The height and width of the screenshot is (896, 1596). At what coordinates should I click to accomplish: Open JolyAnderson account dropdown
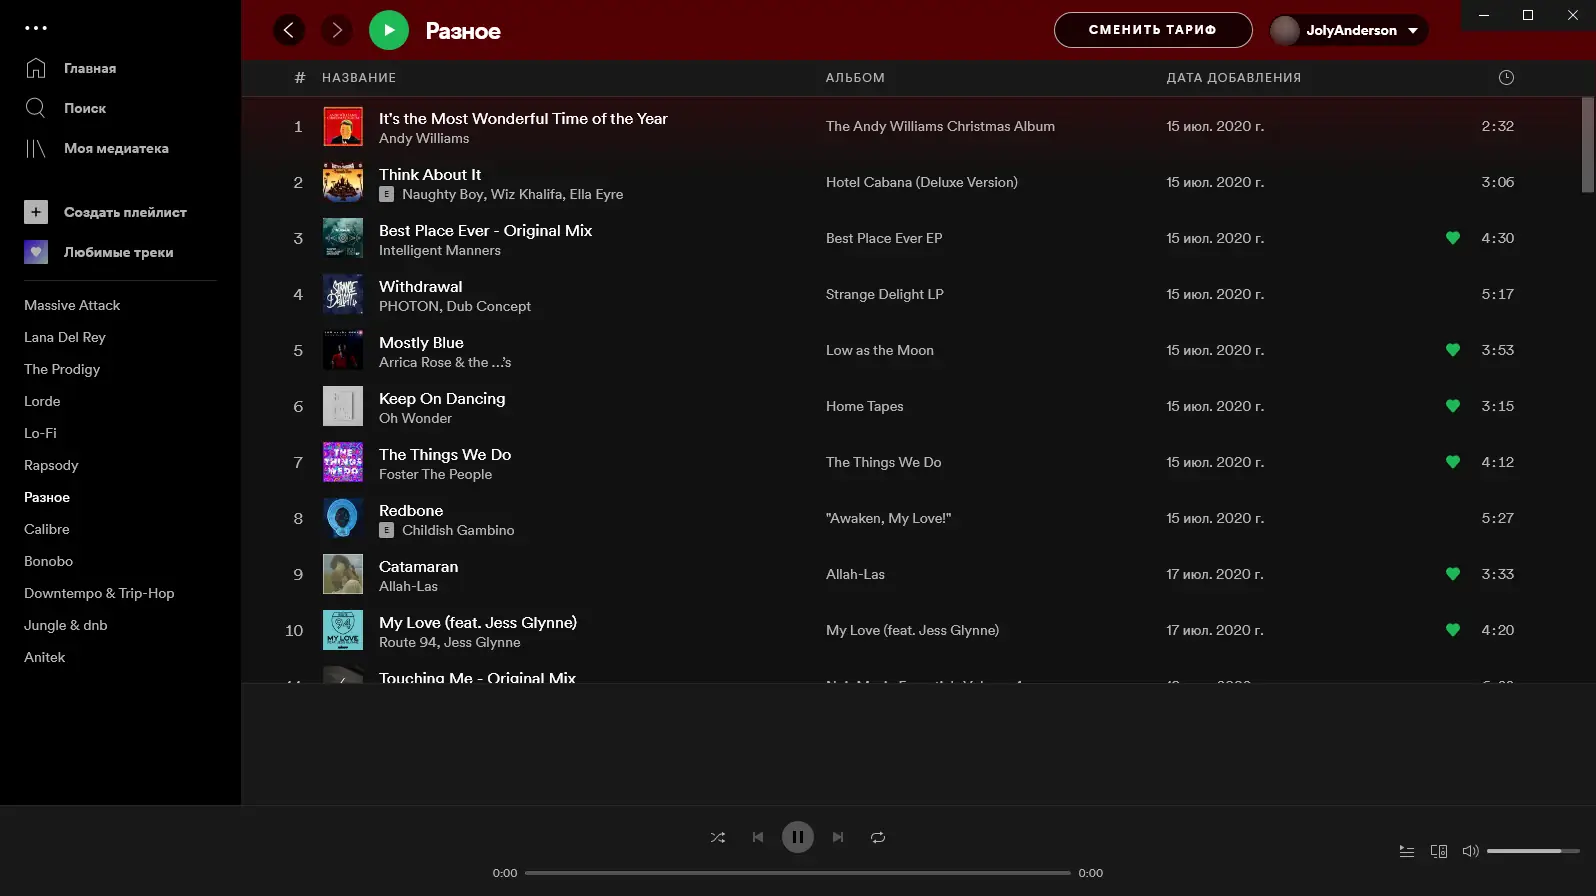tap(1349, 30)
